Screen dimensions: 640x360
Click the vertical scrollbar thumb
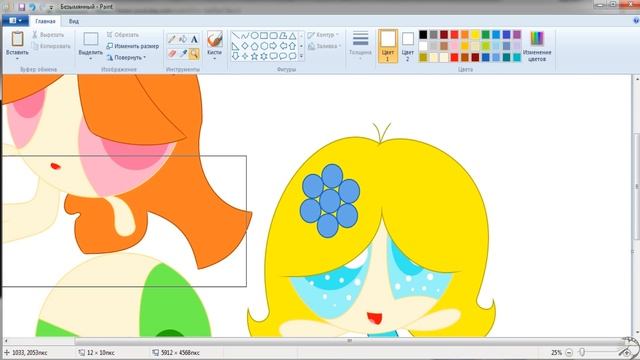pos(636,187)
